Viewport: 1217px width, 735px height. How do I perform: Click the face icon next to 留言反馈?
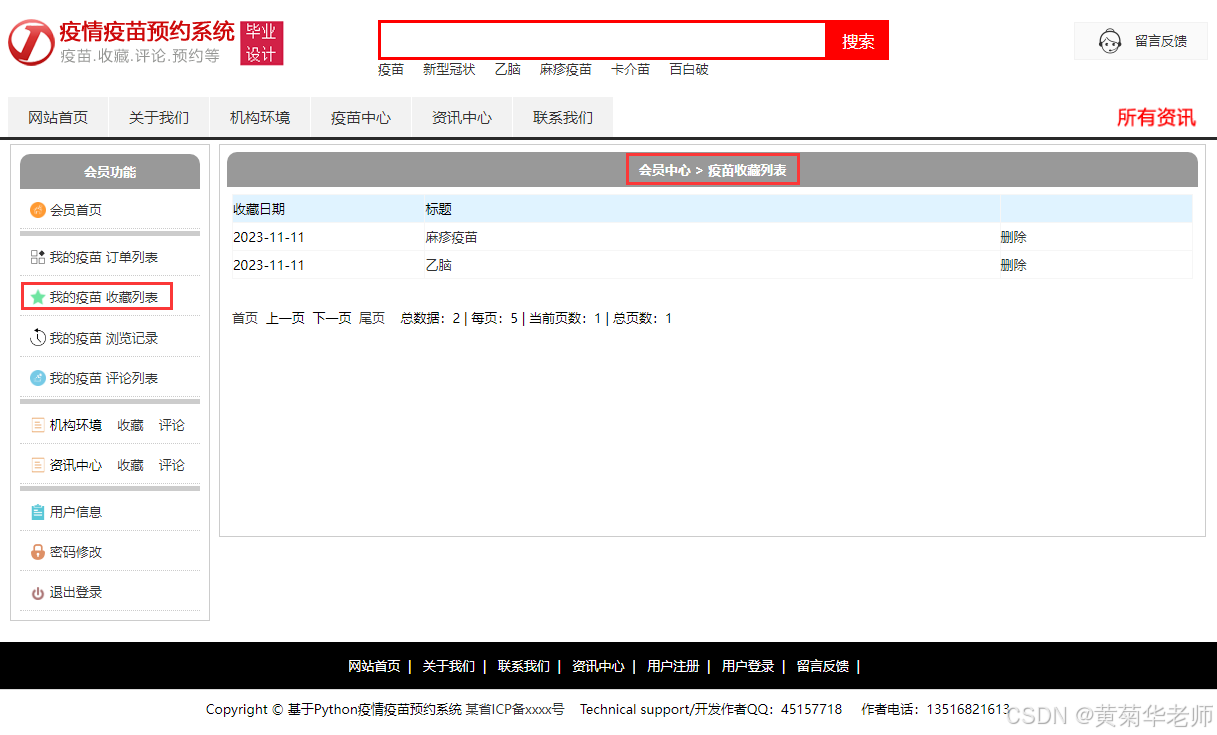1110,39
